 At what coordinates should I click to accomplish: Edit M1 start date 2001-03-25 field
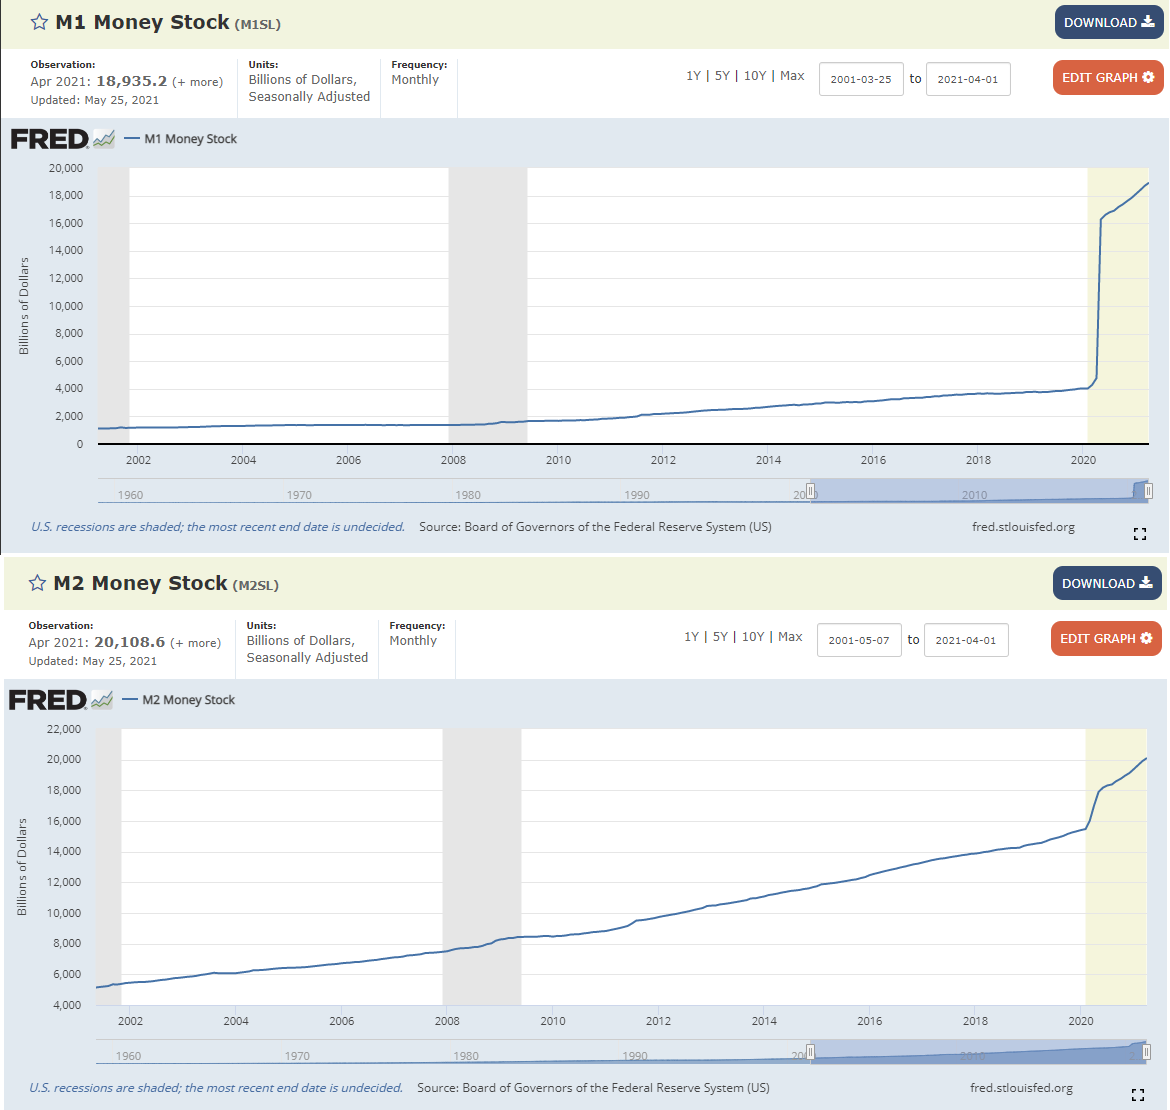(861, 79)
